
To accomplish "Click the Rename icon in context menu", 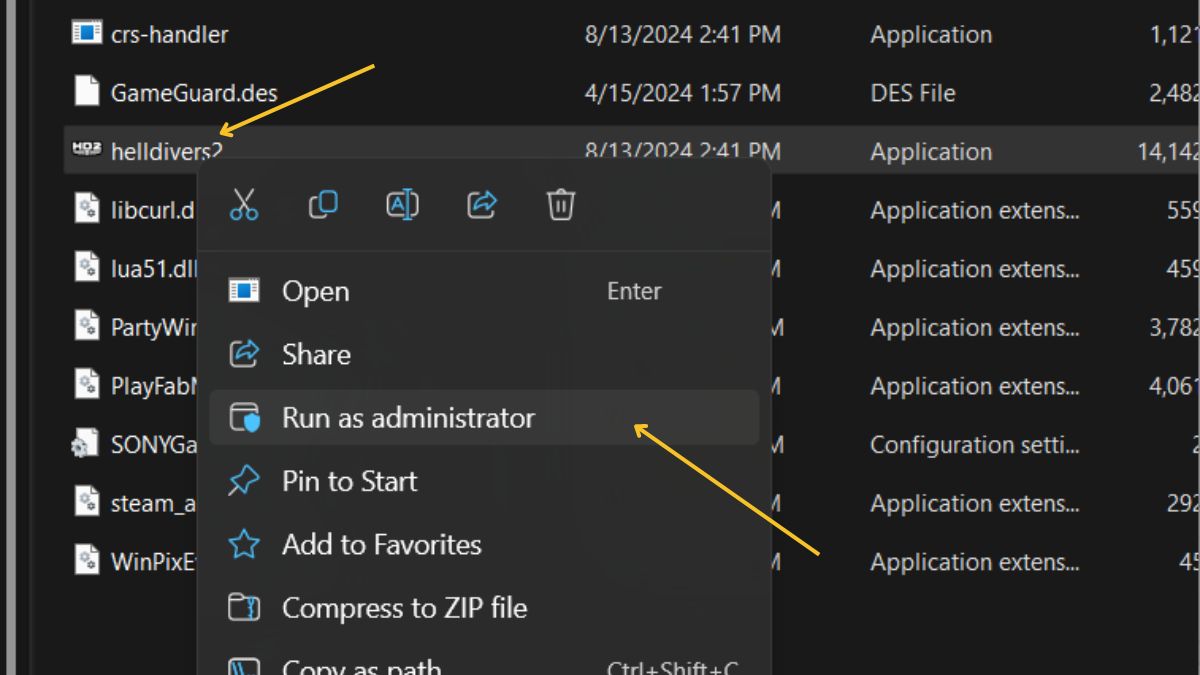I will click(402, 205).
